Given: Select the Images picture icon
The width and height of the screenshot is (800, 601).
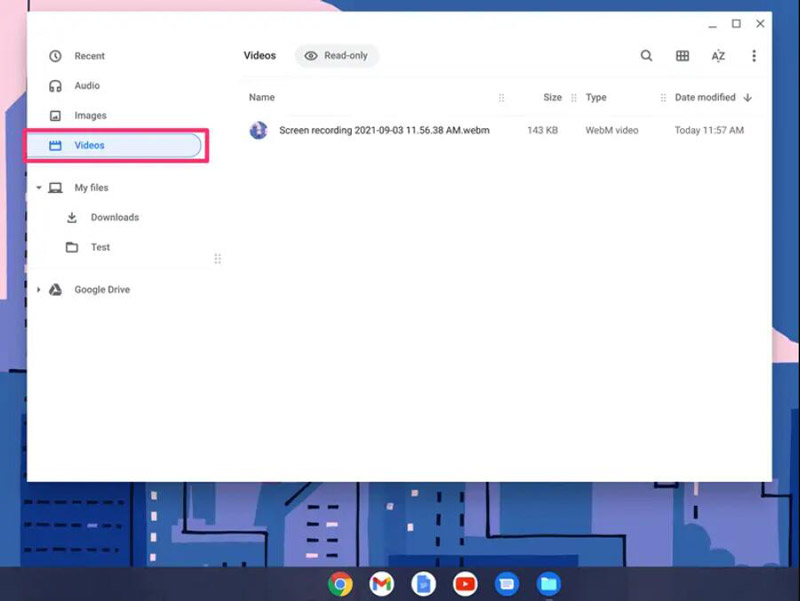Looking at the screenshot, I should [x=55, y=116].
